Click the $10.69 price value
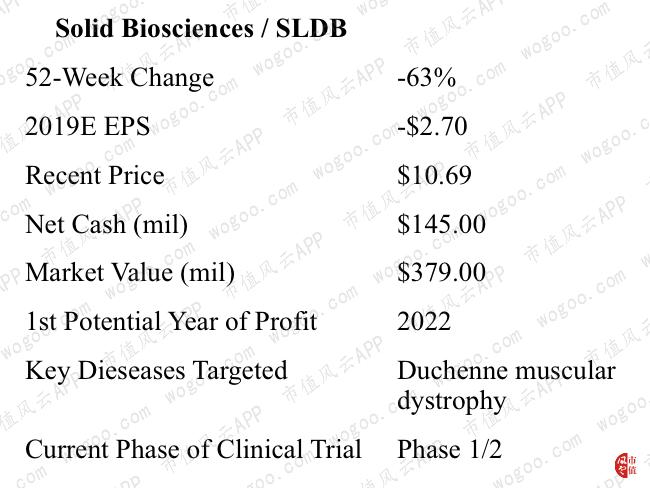650x488 pixels. tap(435, 175)
